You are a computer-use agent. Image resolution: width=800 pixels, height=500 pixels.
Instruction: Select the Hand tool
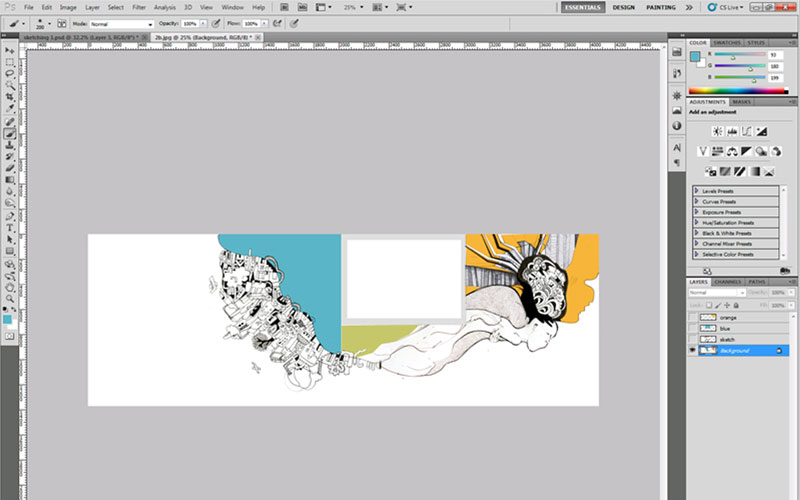coord(10,287)
